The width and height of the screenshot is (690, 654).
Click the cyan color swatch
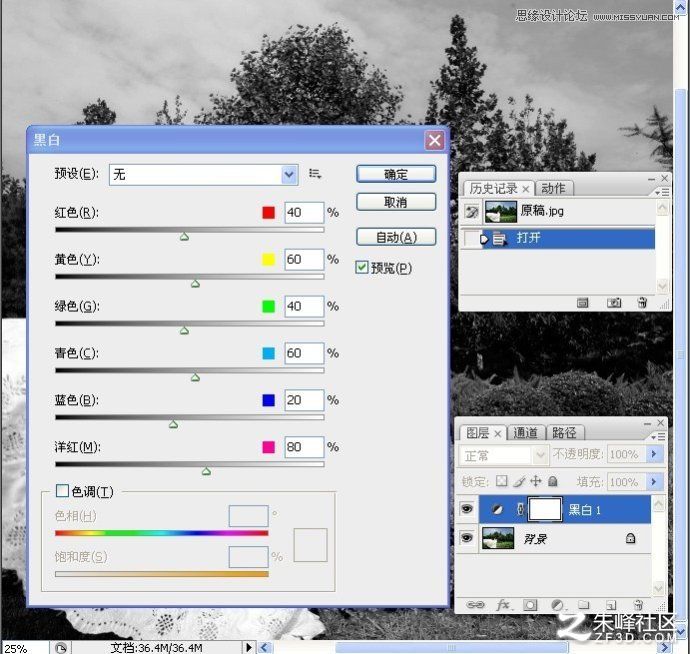pyautogui.click(x=268, y=353)
